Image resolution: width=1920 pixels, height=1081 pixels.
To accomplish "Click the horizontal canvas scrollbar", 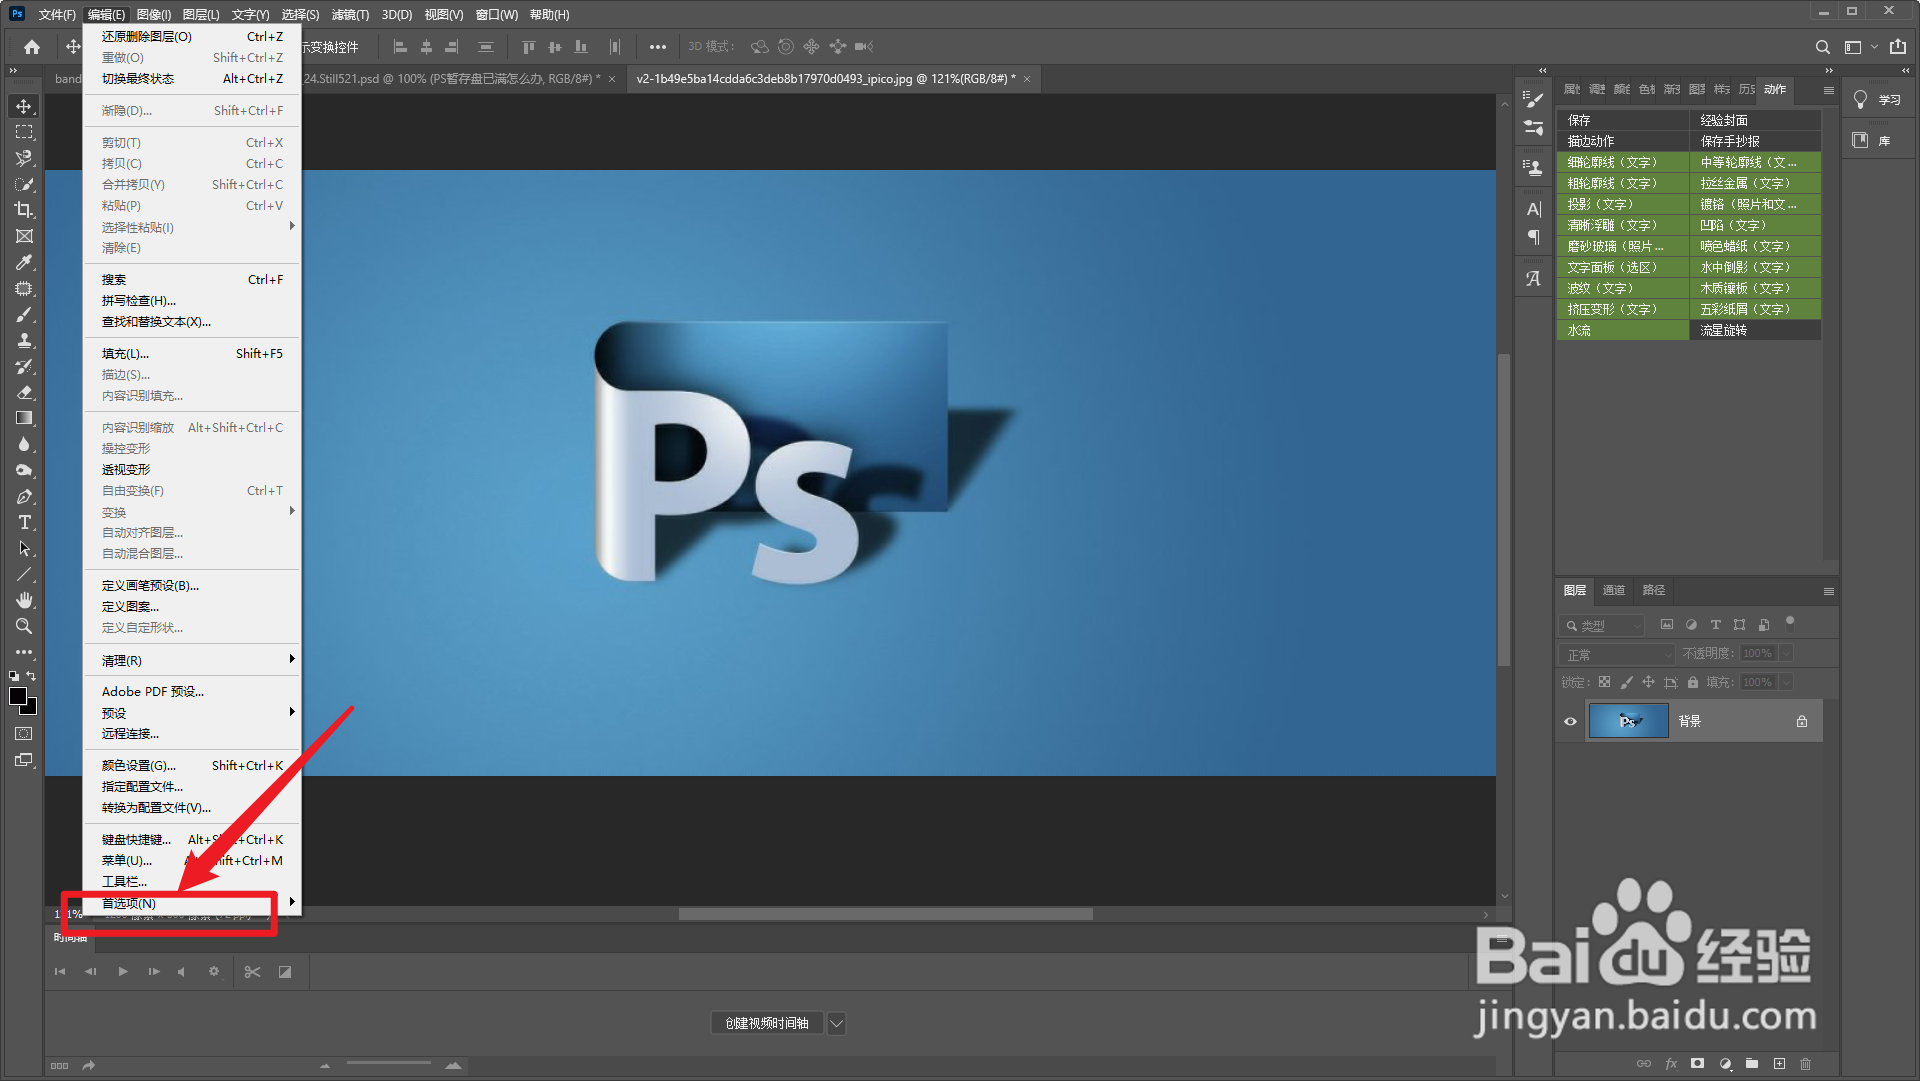I will coord(885,914).
